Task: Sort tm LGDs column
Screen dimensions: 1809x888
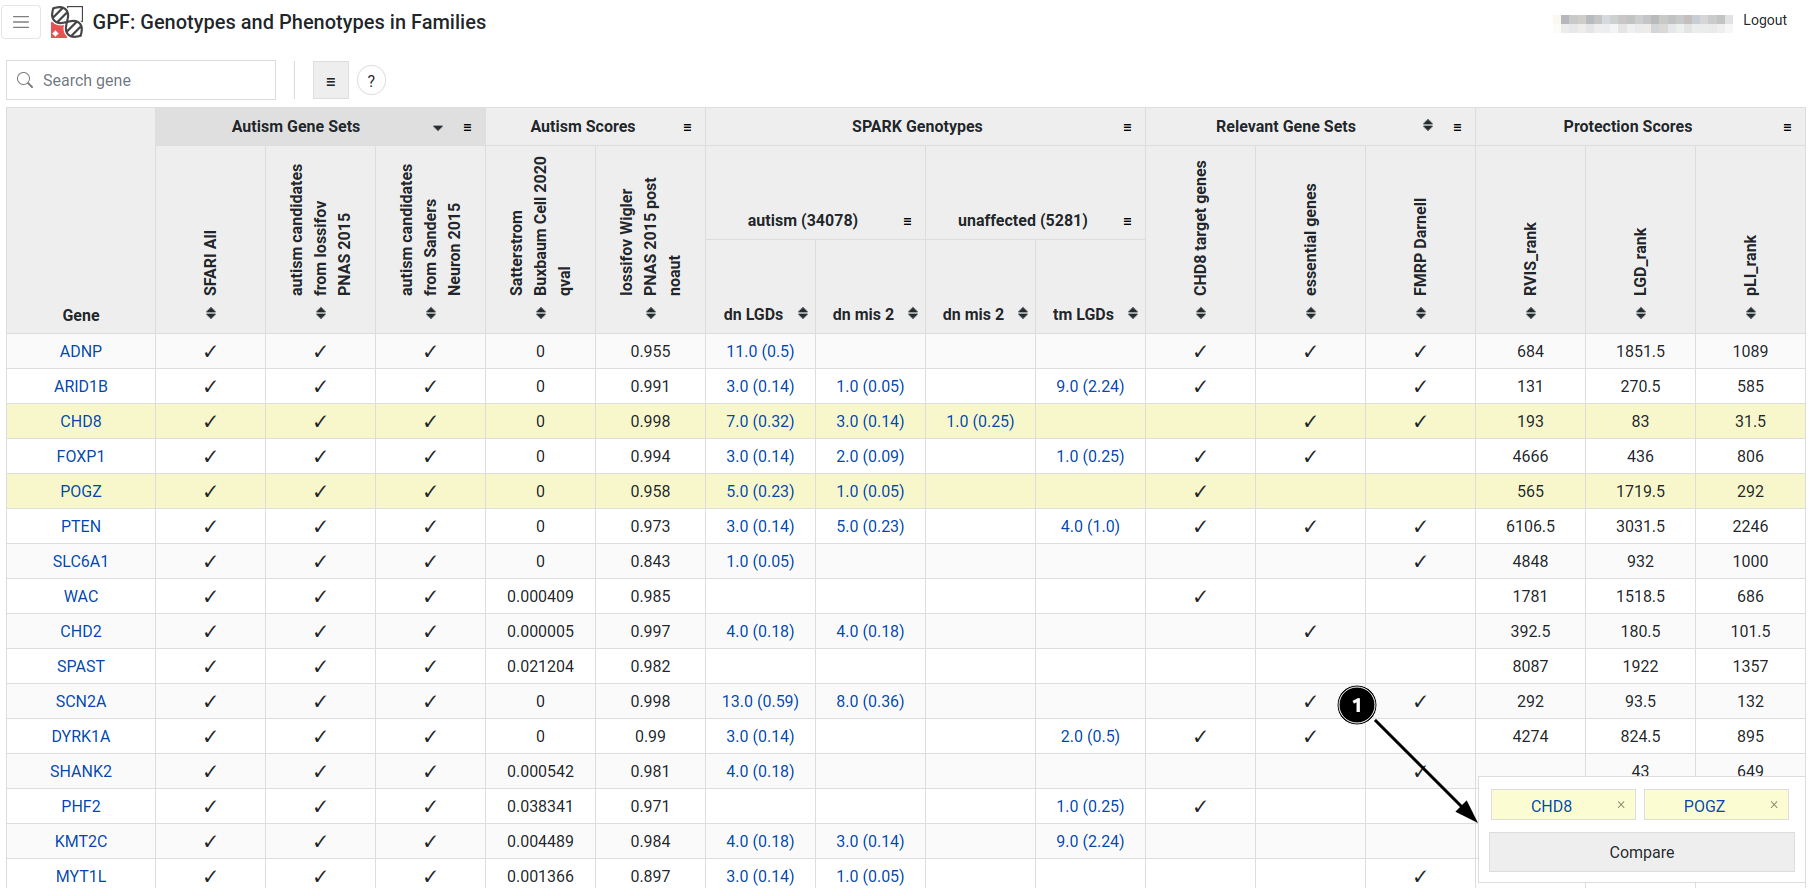Action: point(1133,313)
